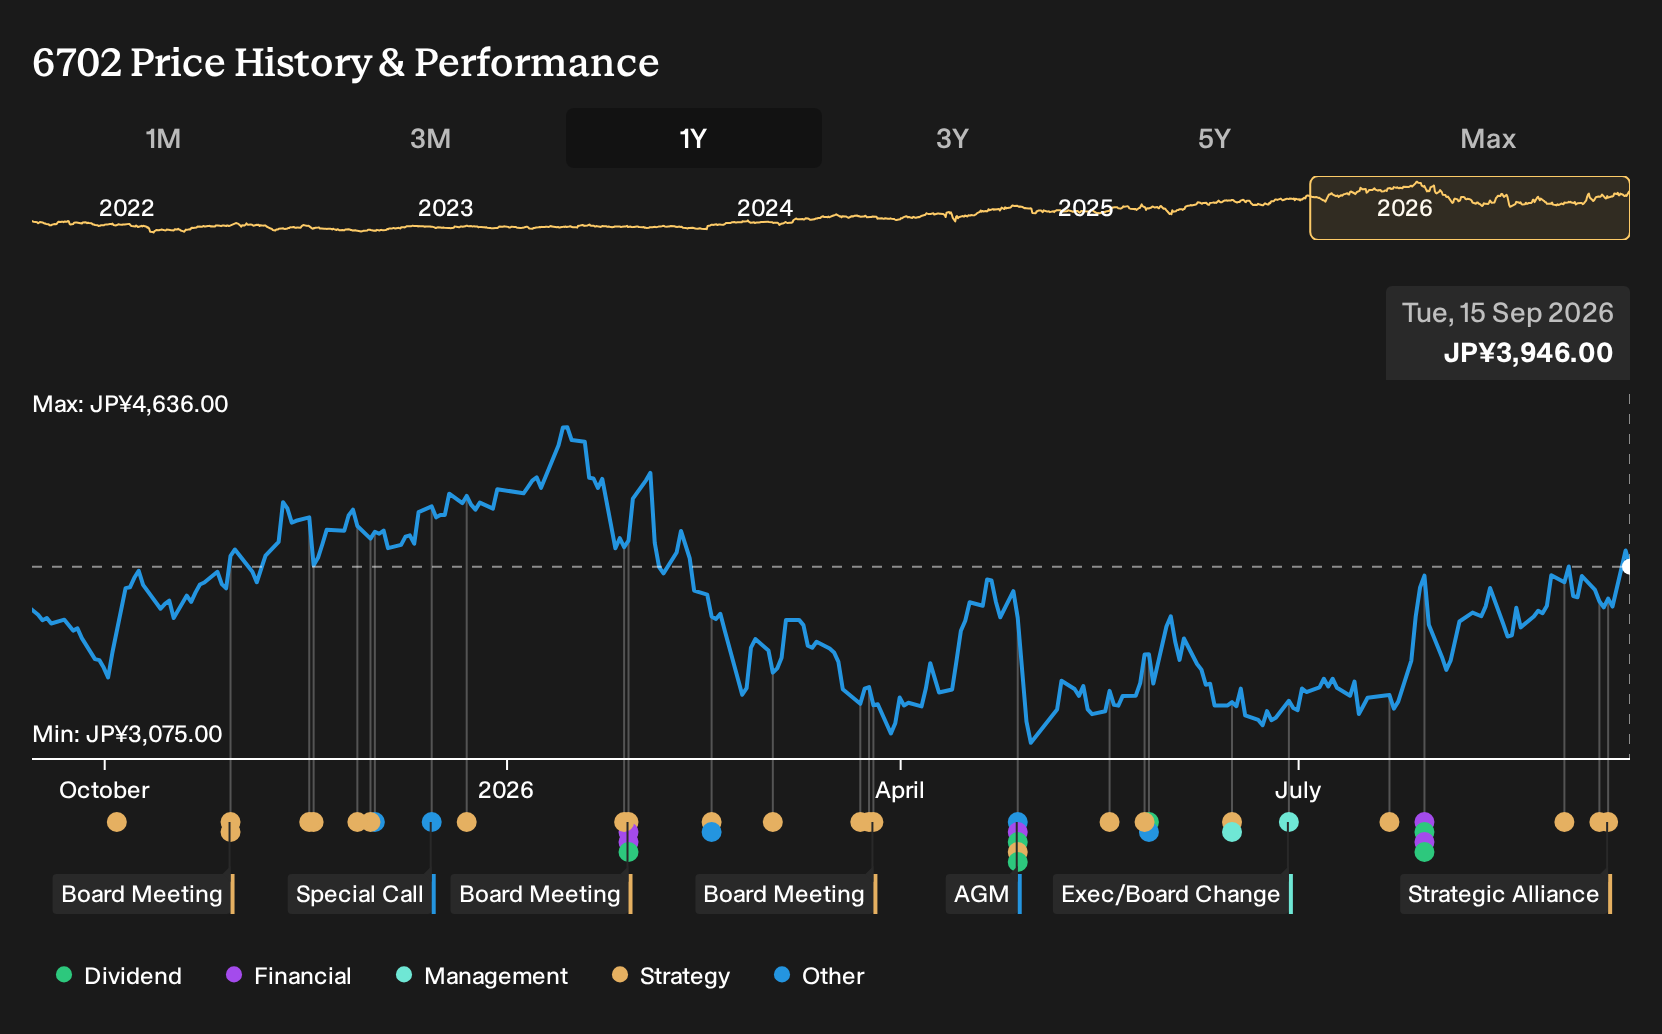Viewport: 1662px width, 1034px height.
Task: Toggle the Other legend filter
Action: coord(819,976)
